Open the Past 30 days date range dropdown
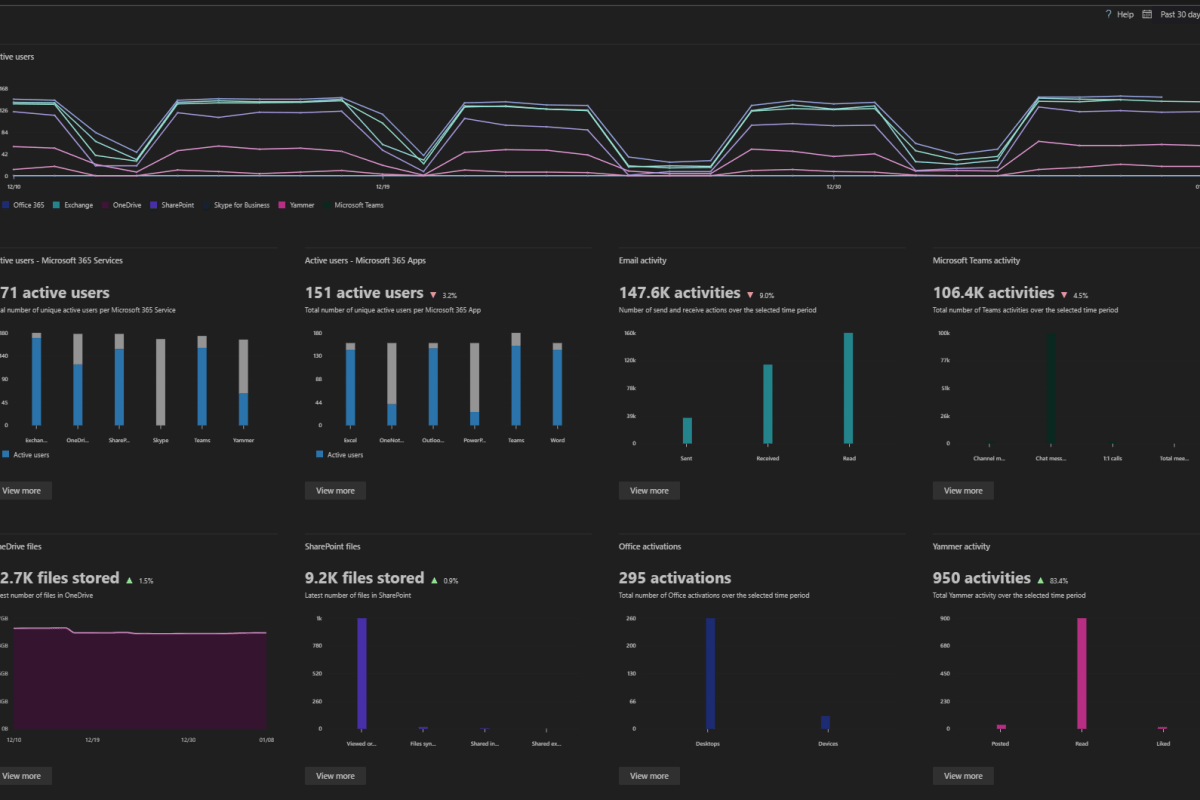This screenshot has width=1200, height=800. pos(1179,15)
